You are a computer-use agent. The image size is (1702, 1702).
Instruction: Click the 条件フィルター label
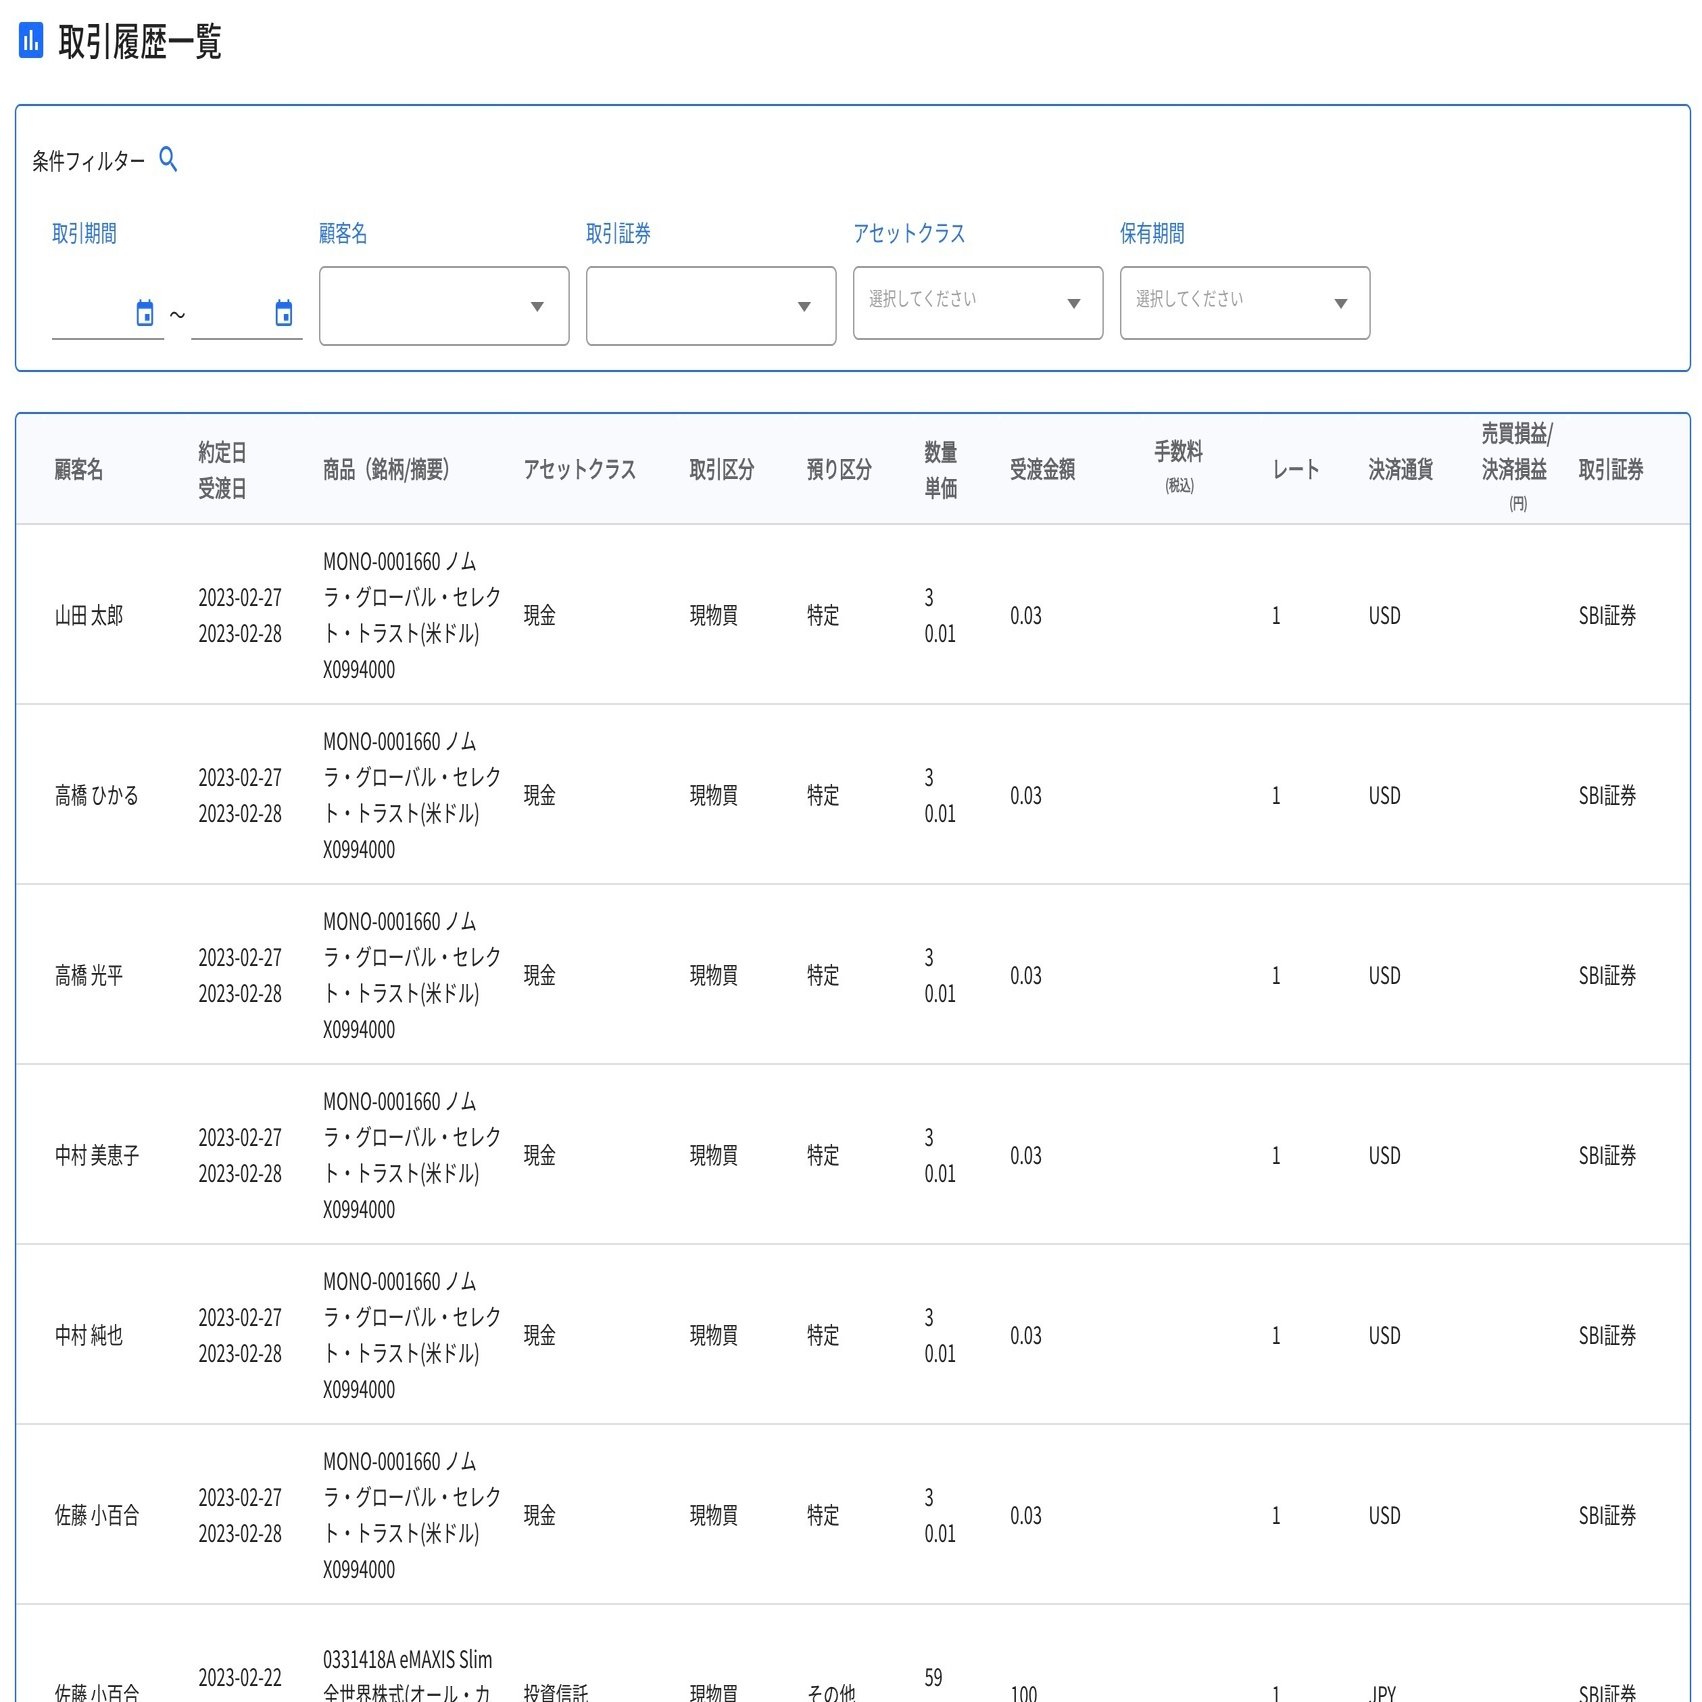point(88,160)
